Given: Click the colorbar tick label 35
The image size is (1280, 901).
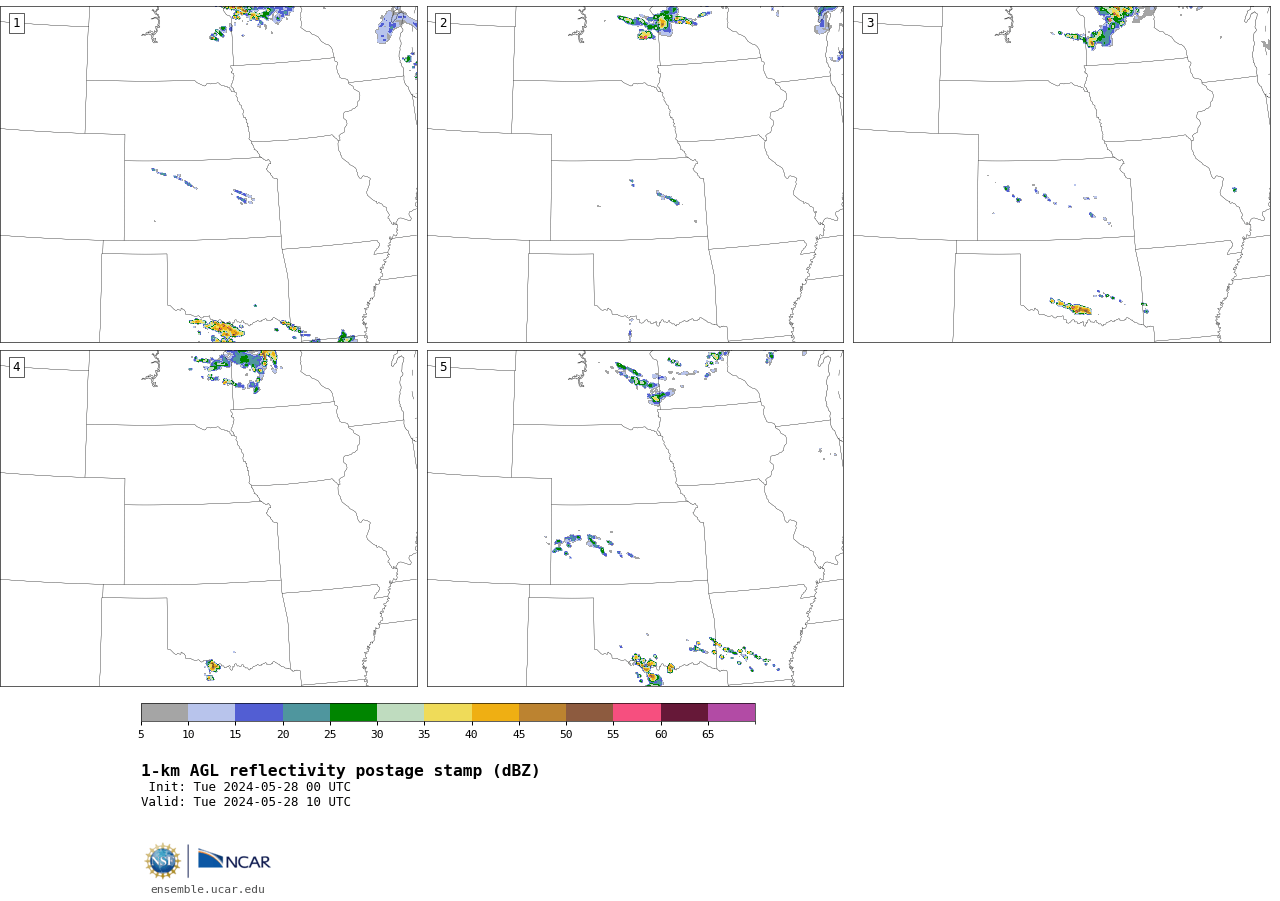Looking at the screenshot, I should pos(424,734).
